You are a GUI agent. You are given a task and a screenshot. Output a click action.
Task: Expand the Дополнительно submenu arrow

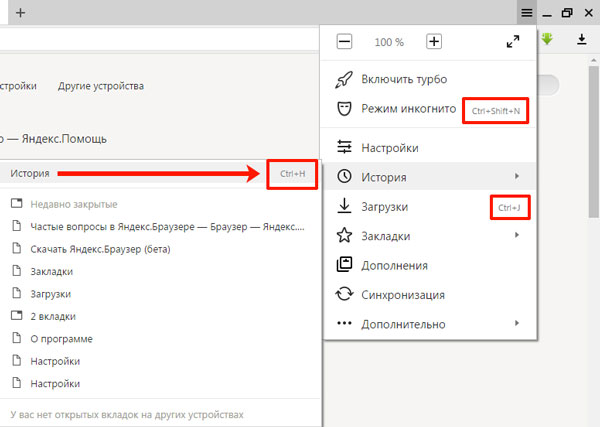[517, 324]
